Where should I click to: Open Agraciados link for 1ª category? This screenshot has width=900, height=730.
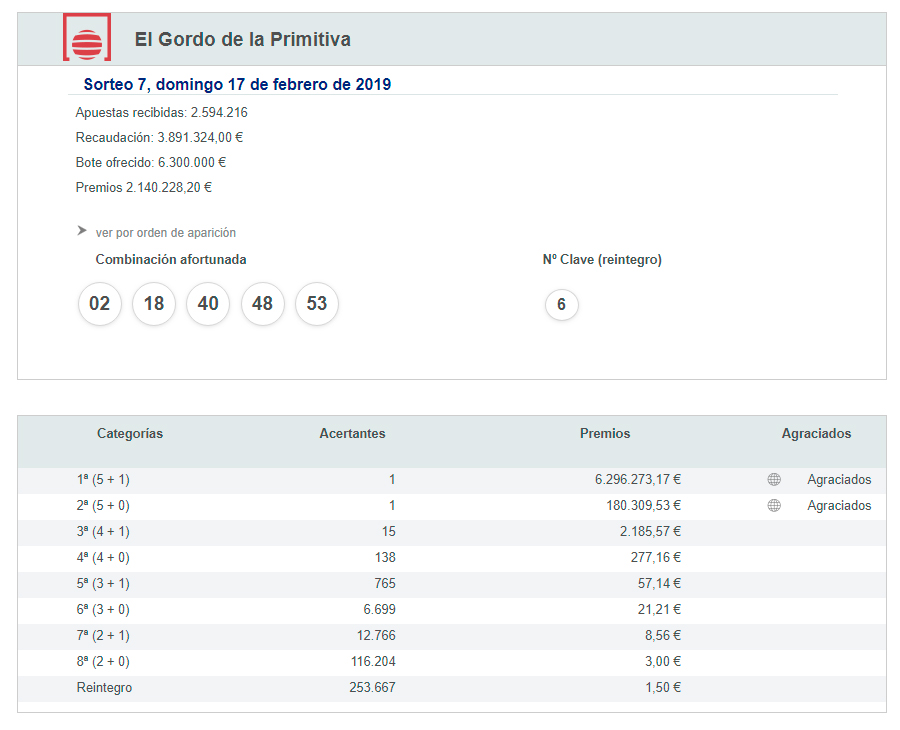tap(839, 480)
